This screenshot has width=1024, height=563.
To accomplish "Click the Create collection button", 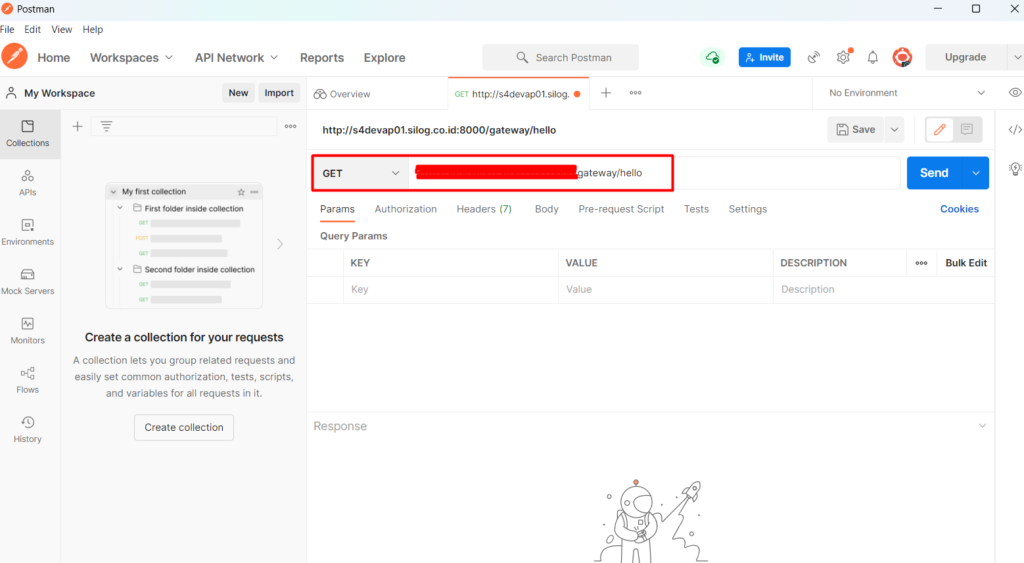I will pyautogui.click(x=184, y=427).
